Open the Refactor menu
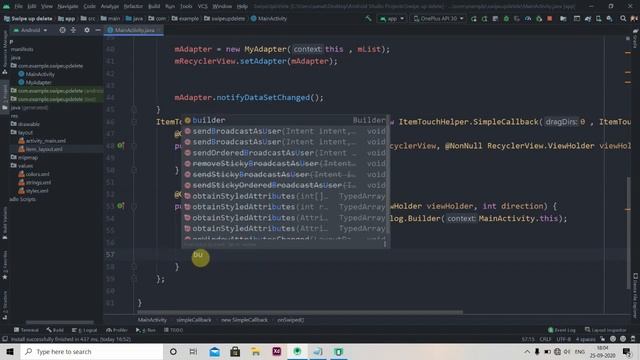The width and height of the screenshot is (640, 360). [133, 7]
